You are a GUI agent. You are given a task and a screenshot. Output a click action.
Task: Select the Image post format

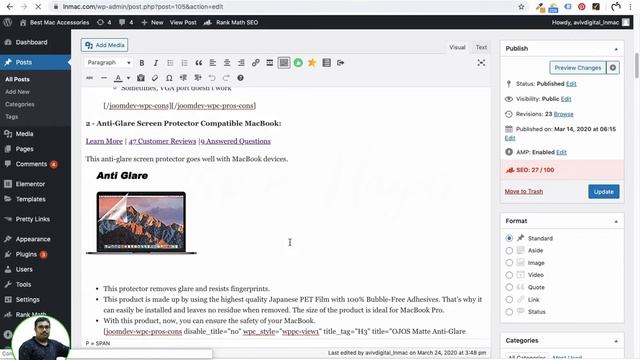[x=509, y=262]
